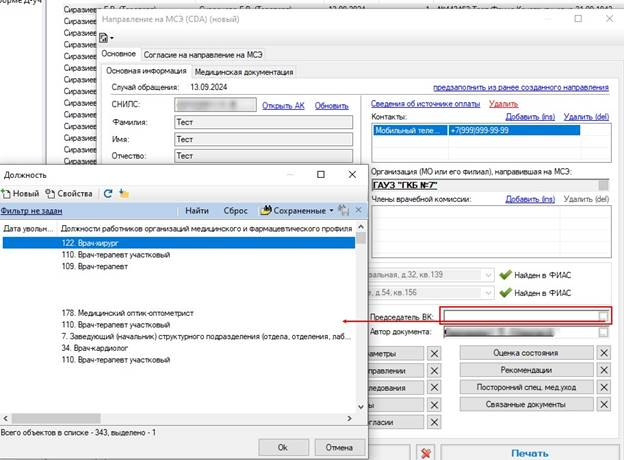
Task: Click the Дата увольн... column header
Action: coord(28,228)
